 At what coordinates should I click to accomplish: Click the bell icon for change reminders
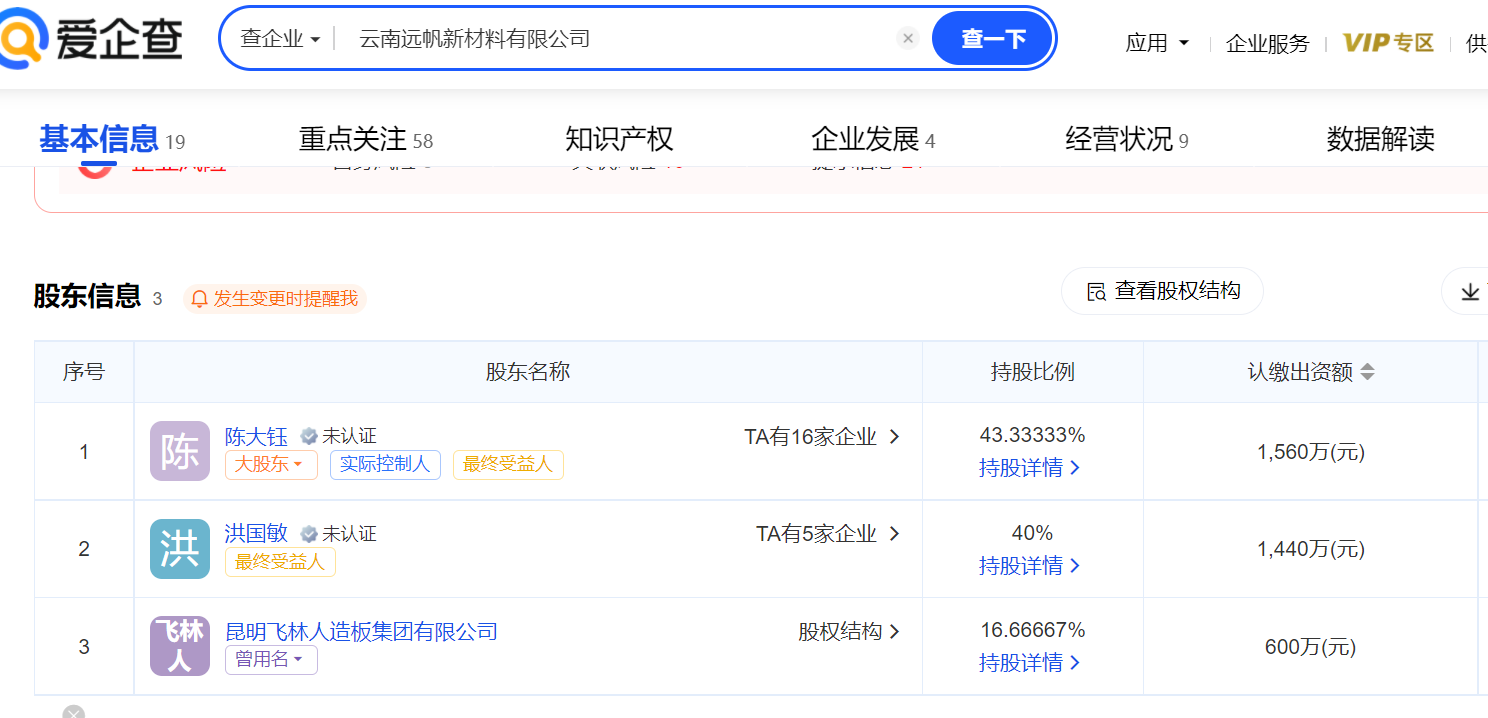point(199,298)
